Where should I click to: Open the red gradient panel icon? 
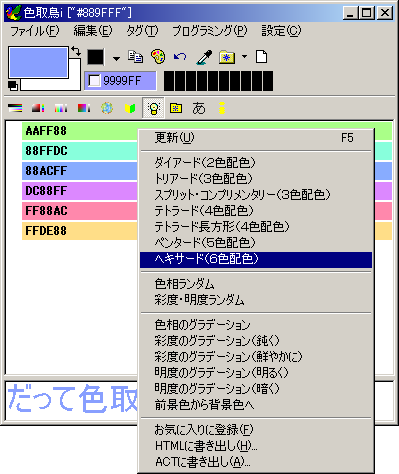(38, 108)
